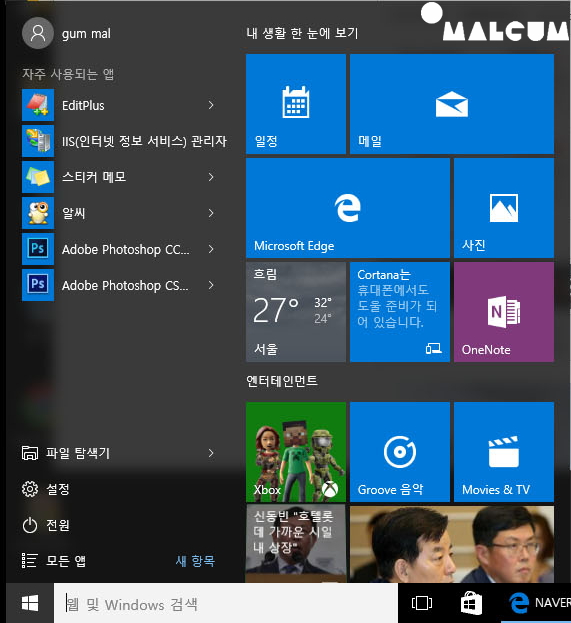Expand the 파일 탐색기 jump list arrow
The height and width of the screenshot is (623, 571).
211,453
